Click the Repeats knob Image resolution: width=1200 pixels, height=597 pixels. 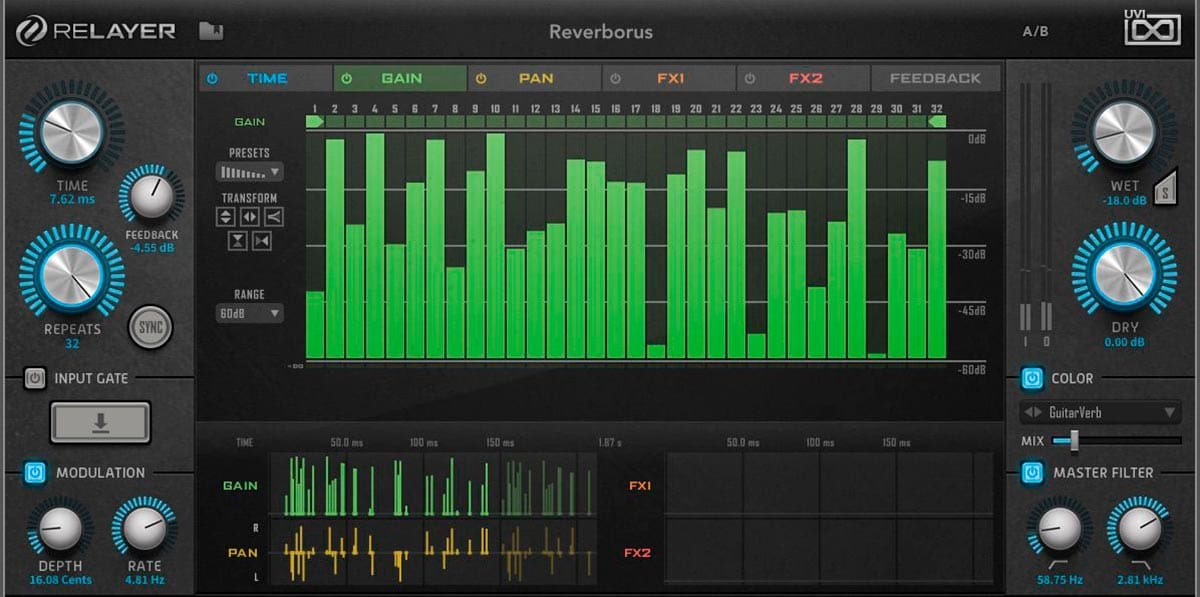tap(71, 276)
